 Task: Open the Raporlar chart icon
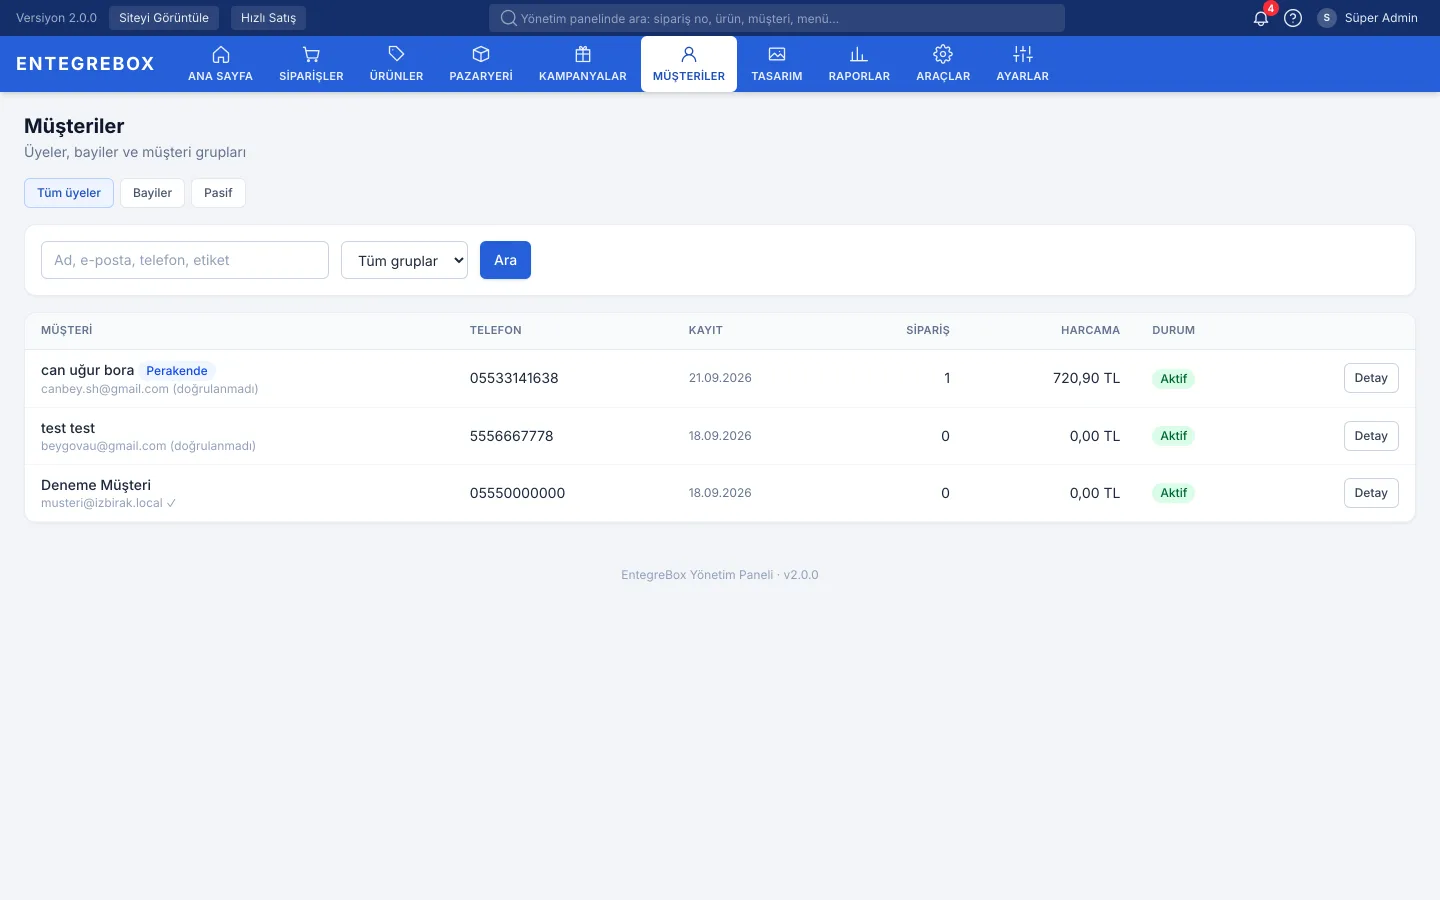pyautogui.click(x=859, y=54)
